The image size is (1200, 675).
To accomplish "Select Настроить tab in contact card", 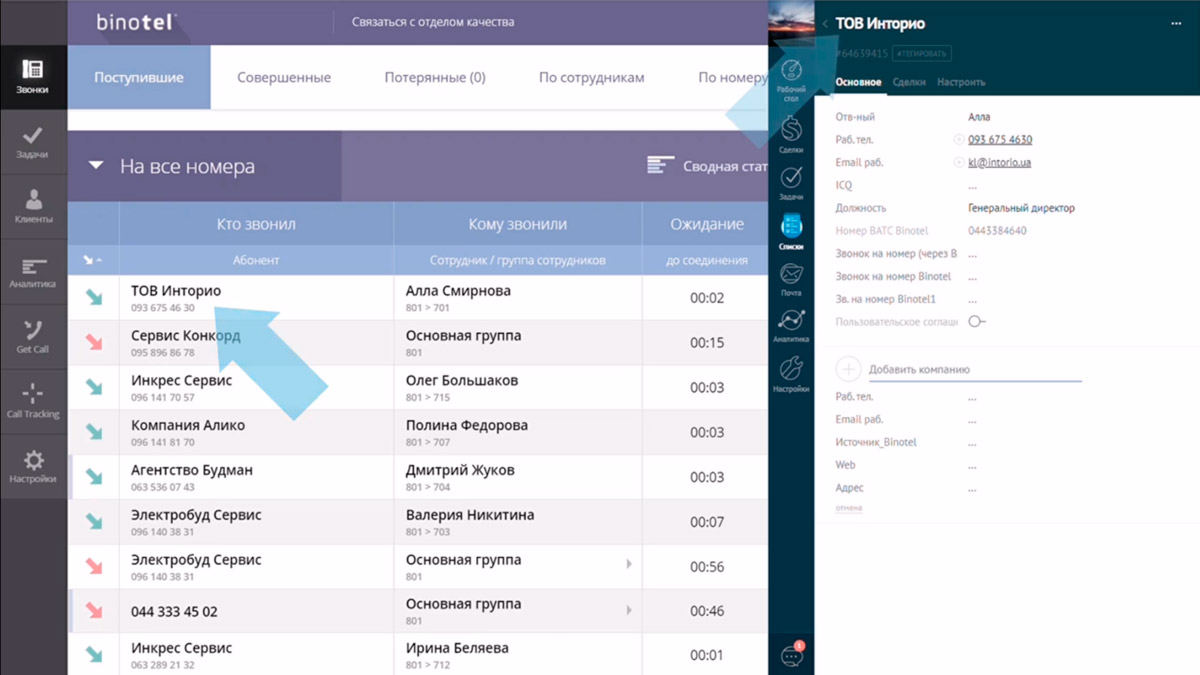I will [961, 82].
